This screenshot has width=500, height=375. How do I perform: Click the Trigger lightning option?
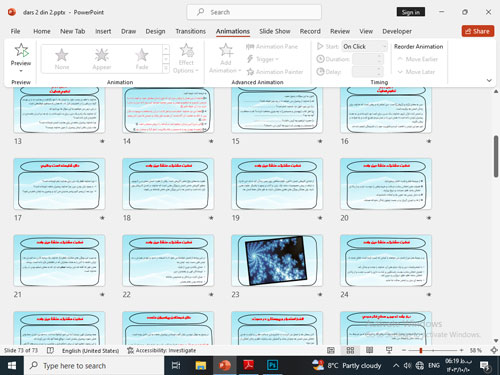[x=262, y=59]
